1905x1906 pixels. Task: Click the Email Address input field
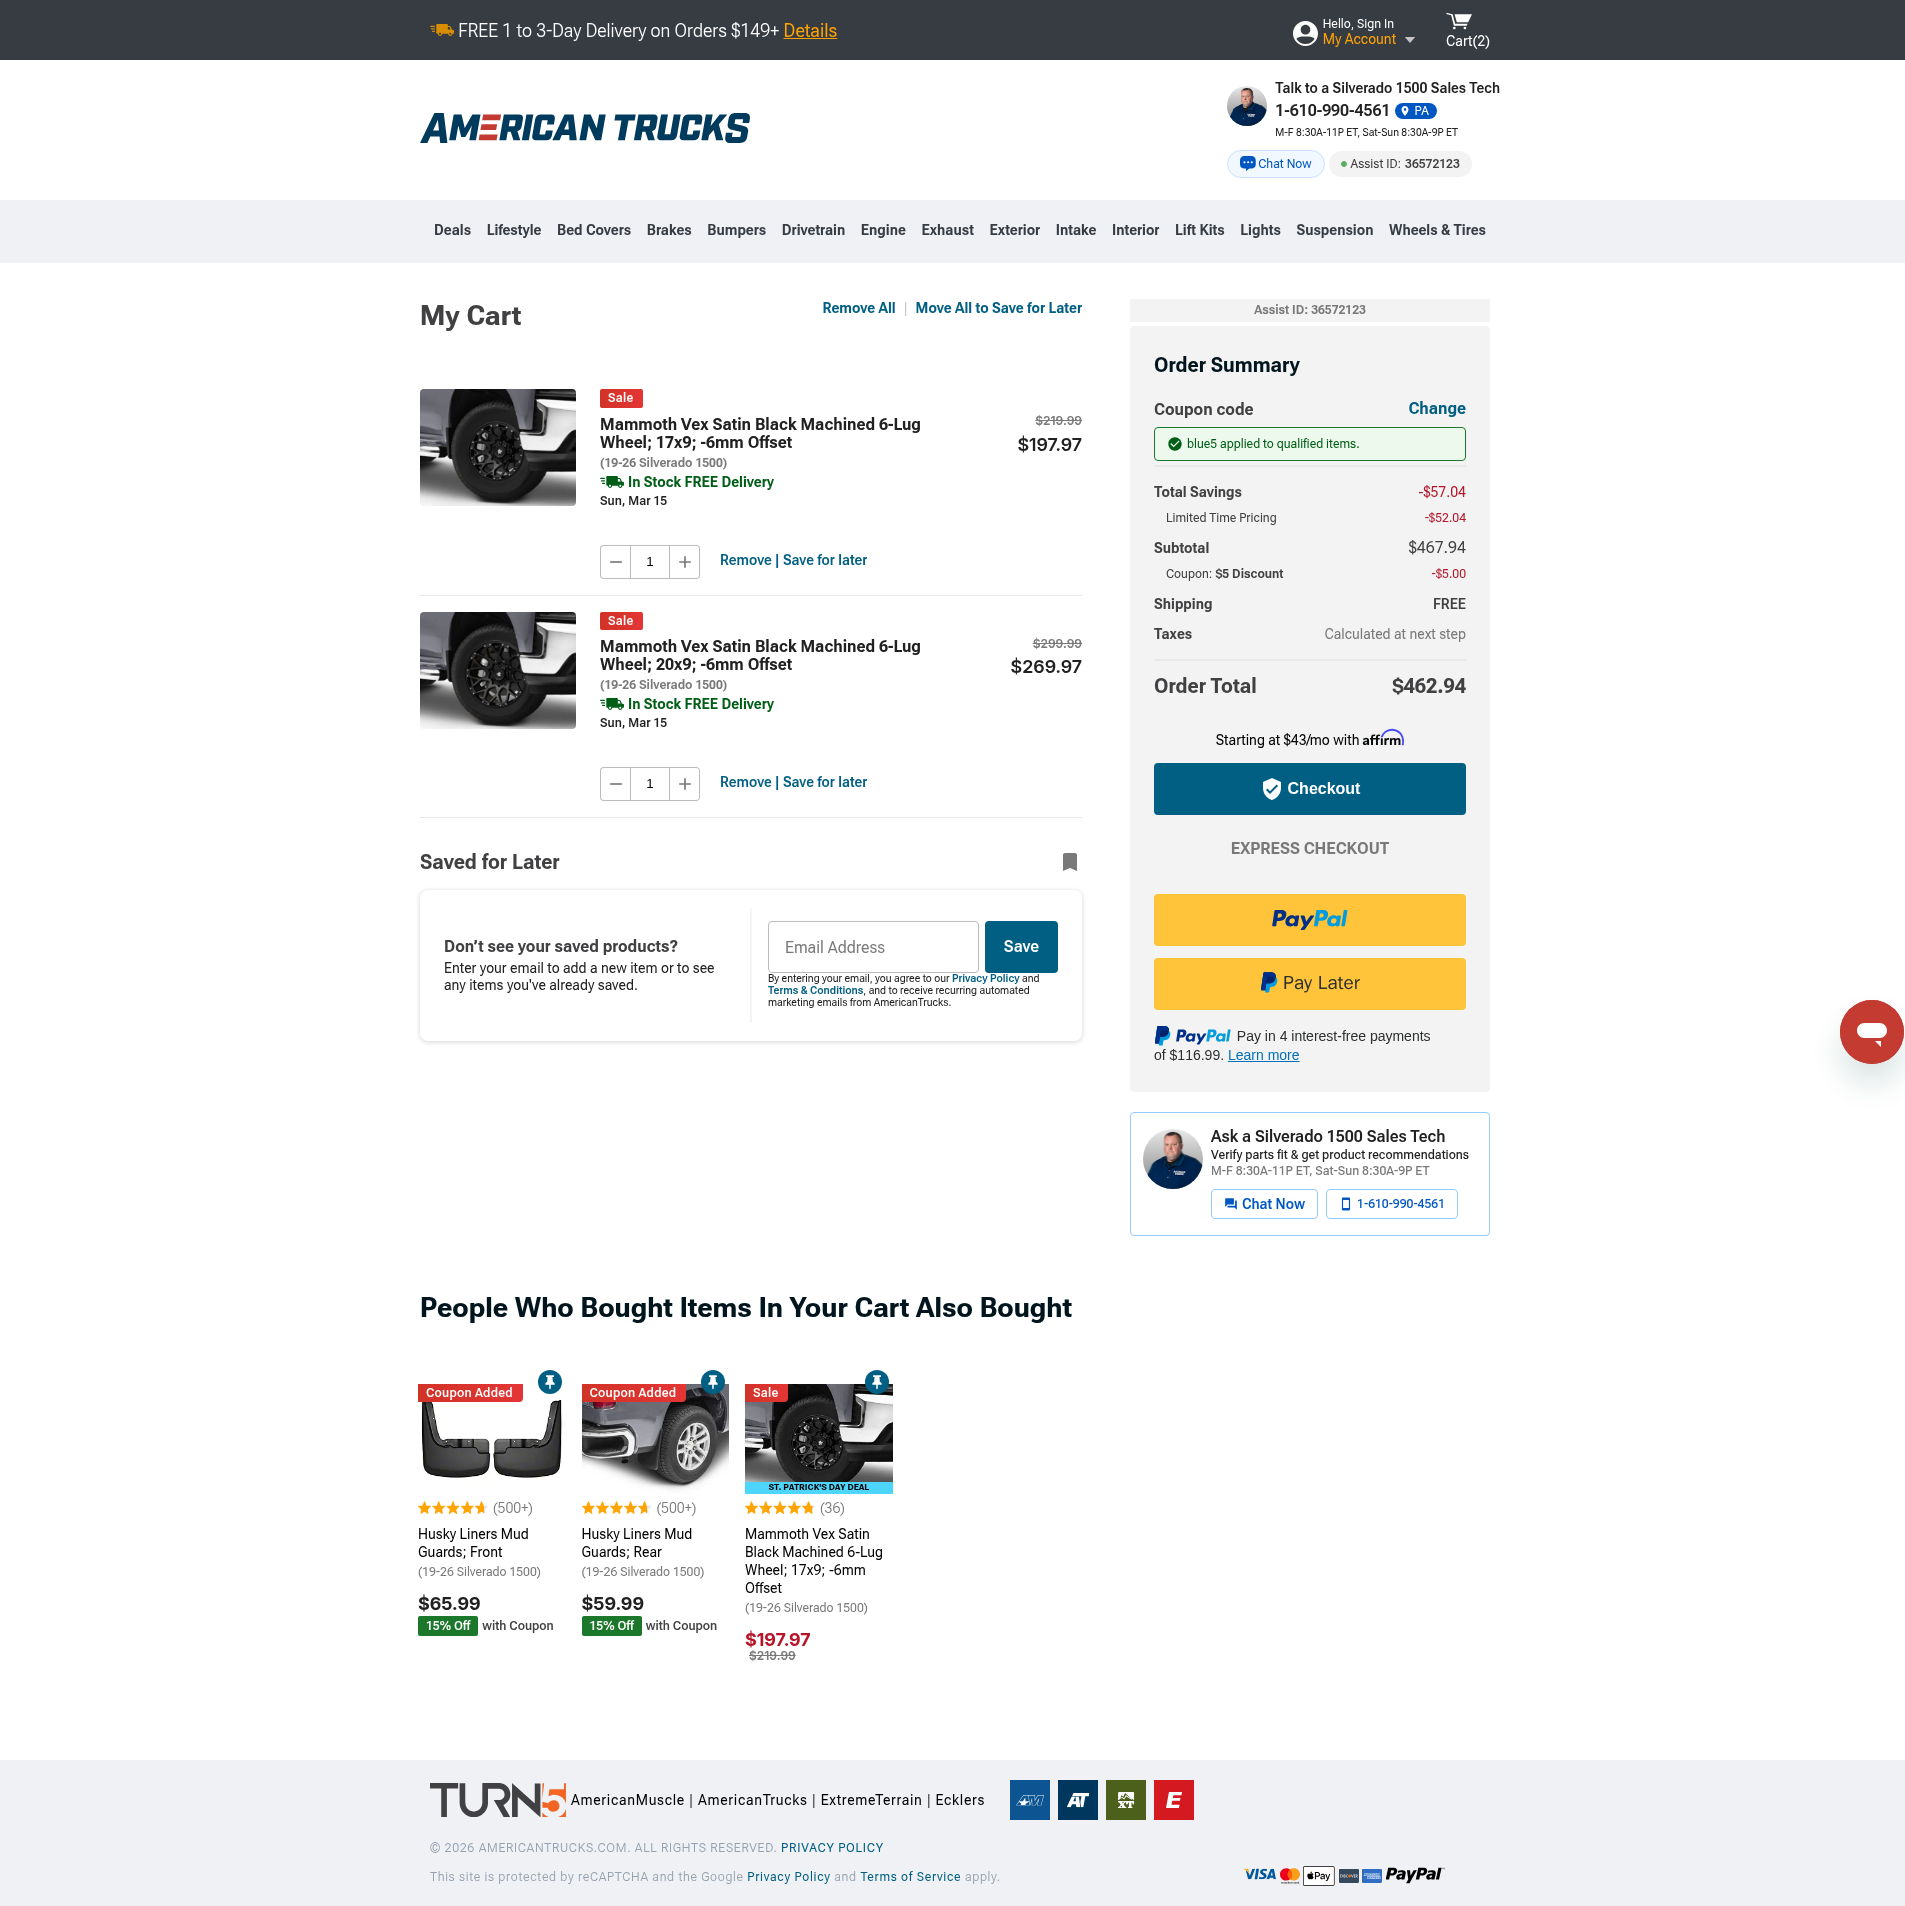[873, 947]
